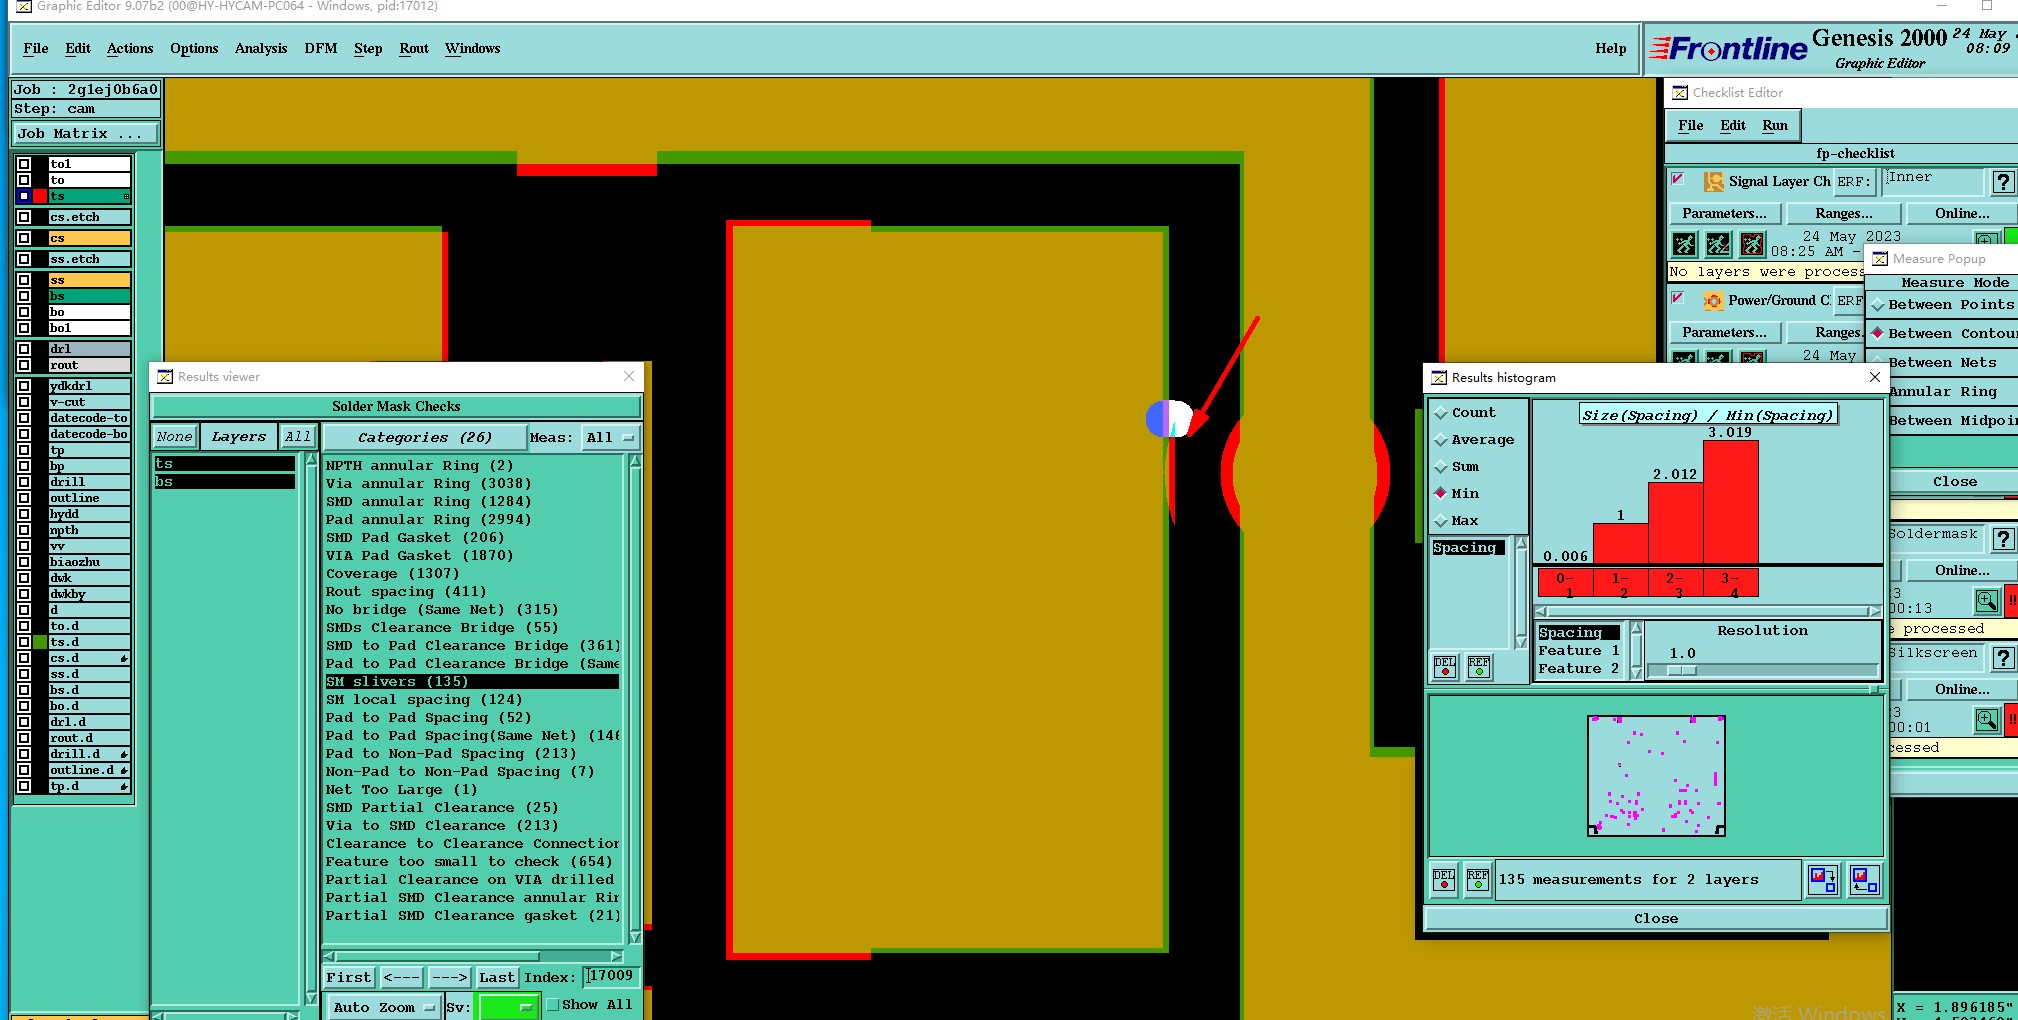This screenshot has height=1020, width=2018.
Task: Open help for the Soldermask check
Action: pyautogui.click(x=2003, y=539)
